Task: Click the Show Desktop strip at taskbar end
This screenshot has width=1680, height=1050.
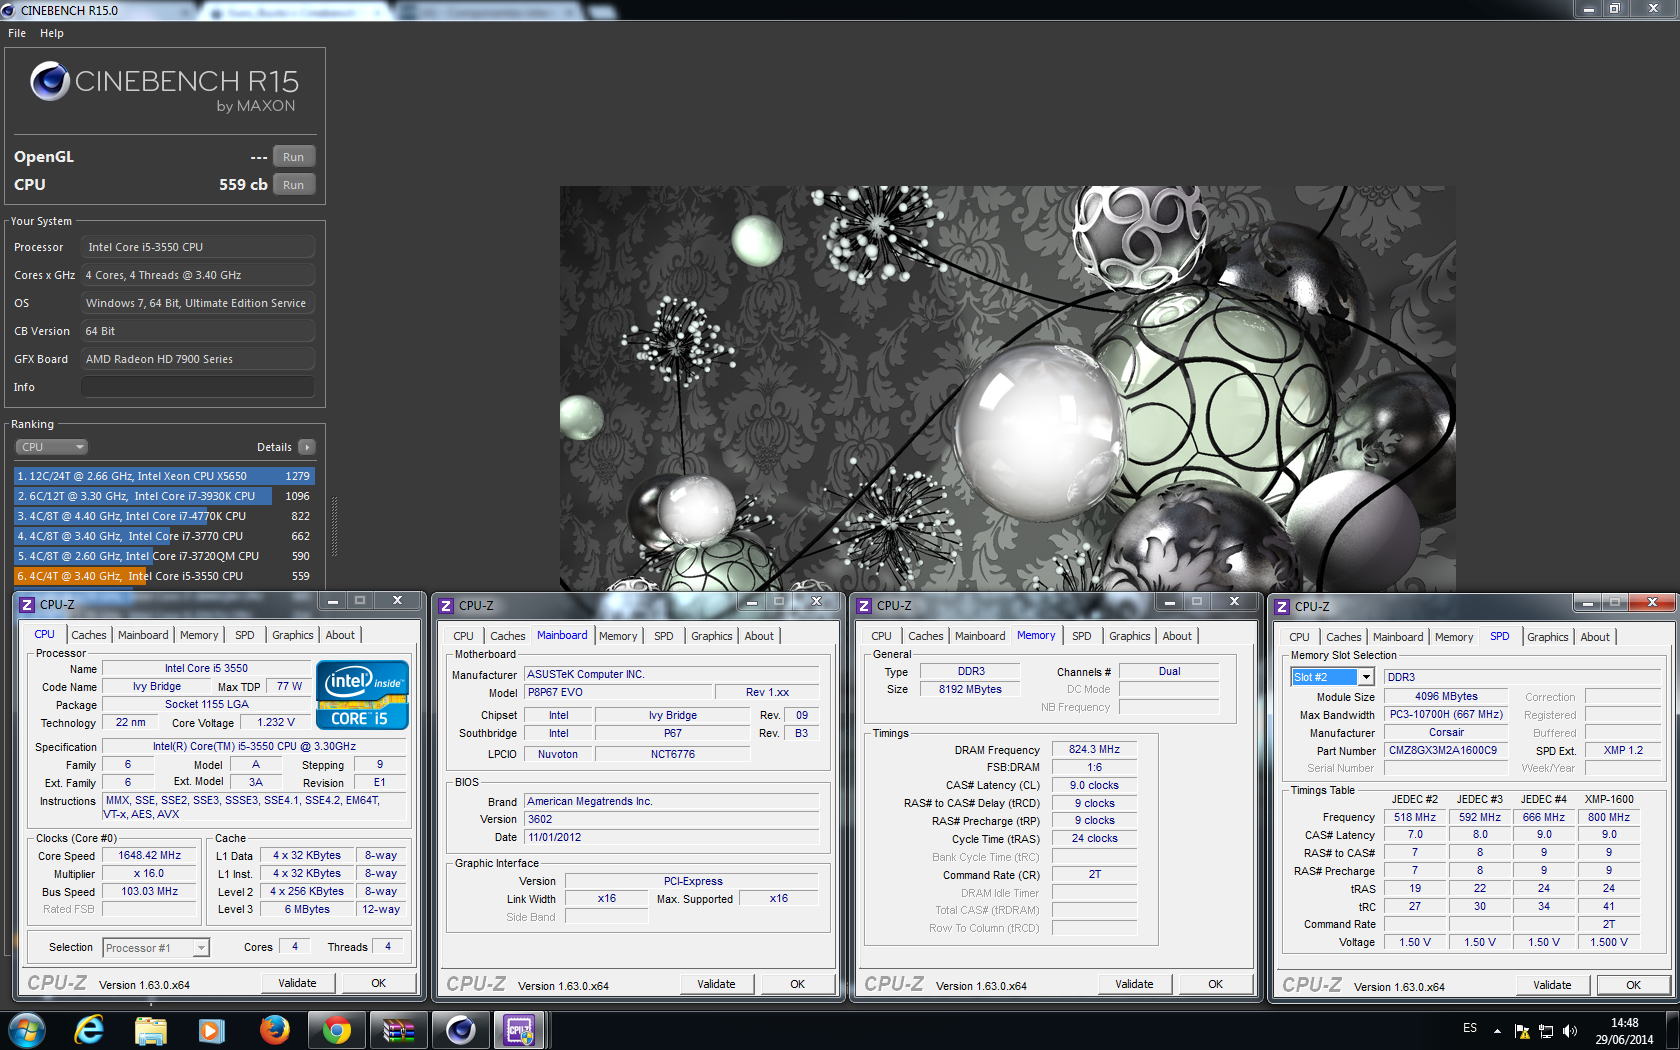Action: click(x=1673, y=1030)
